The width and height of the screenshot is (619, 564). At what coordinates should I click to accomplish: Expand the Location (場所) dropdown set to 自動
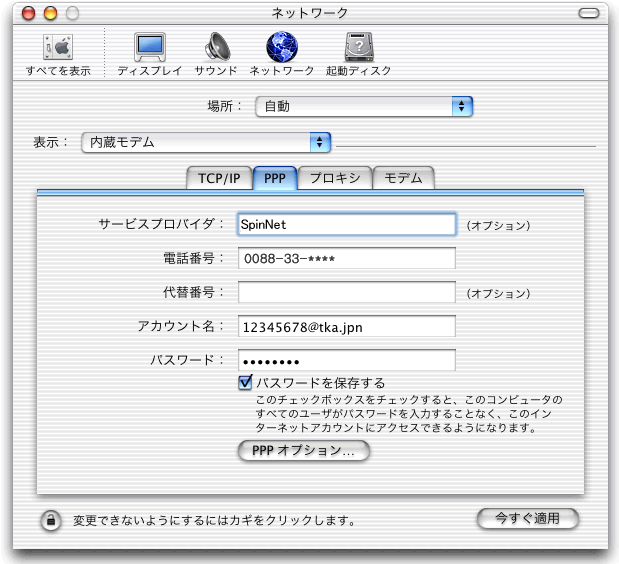tap(364, 105)
